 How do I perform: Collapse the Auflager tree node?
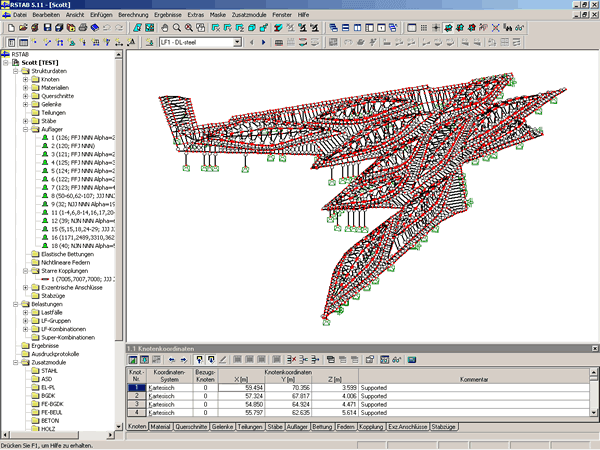(x=25, y=128)
